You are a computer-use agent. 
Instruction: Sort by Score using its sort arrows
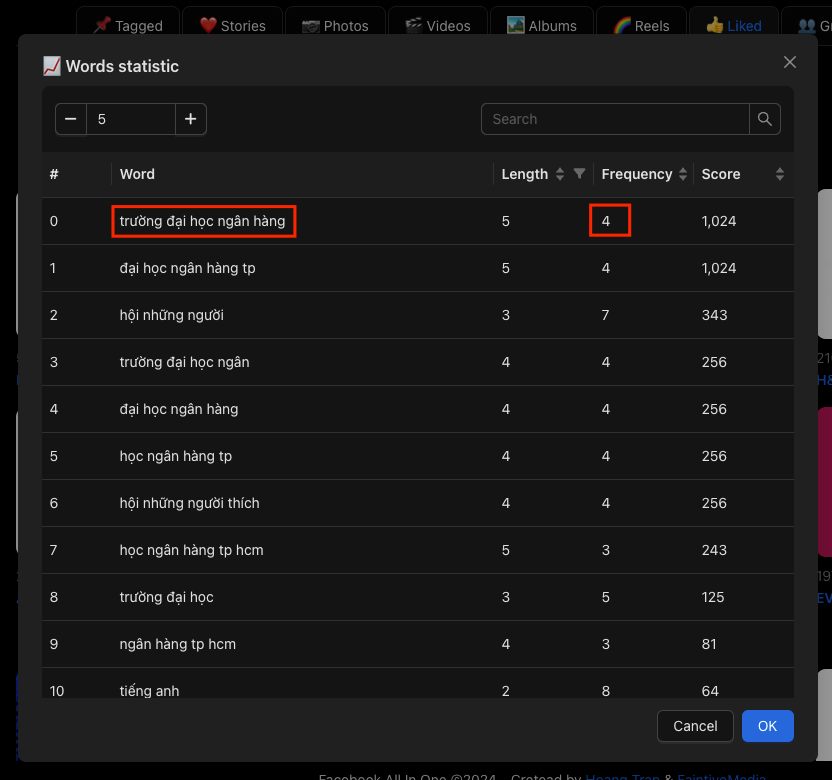[779, 174]
